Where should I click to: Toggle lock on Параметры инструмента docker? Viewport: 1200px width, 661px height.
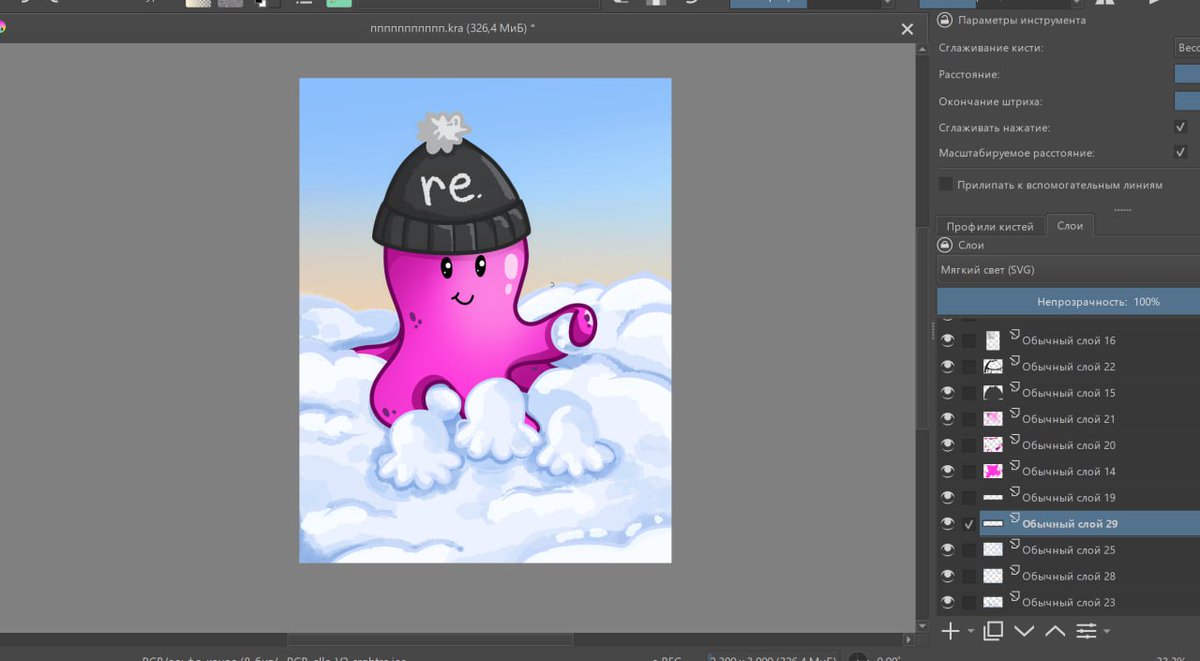tap(945, 20)
